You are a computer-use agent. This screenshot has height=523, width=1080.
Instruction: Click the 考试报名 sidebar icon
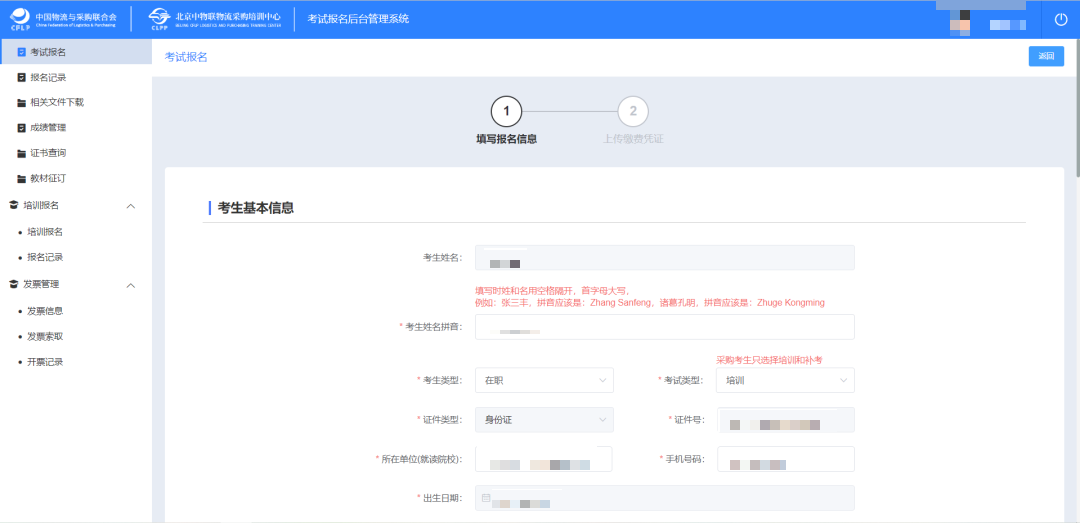[21, 52]
